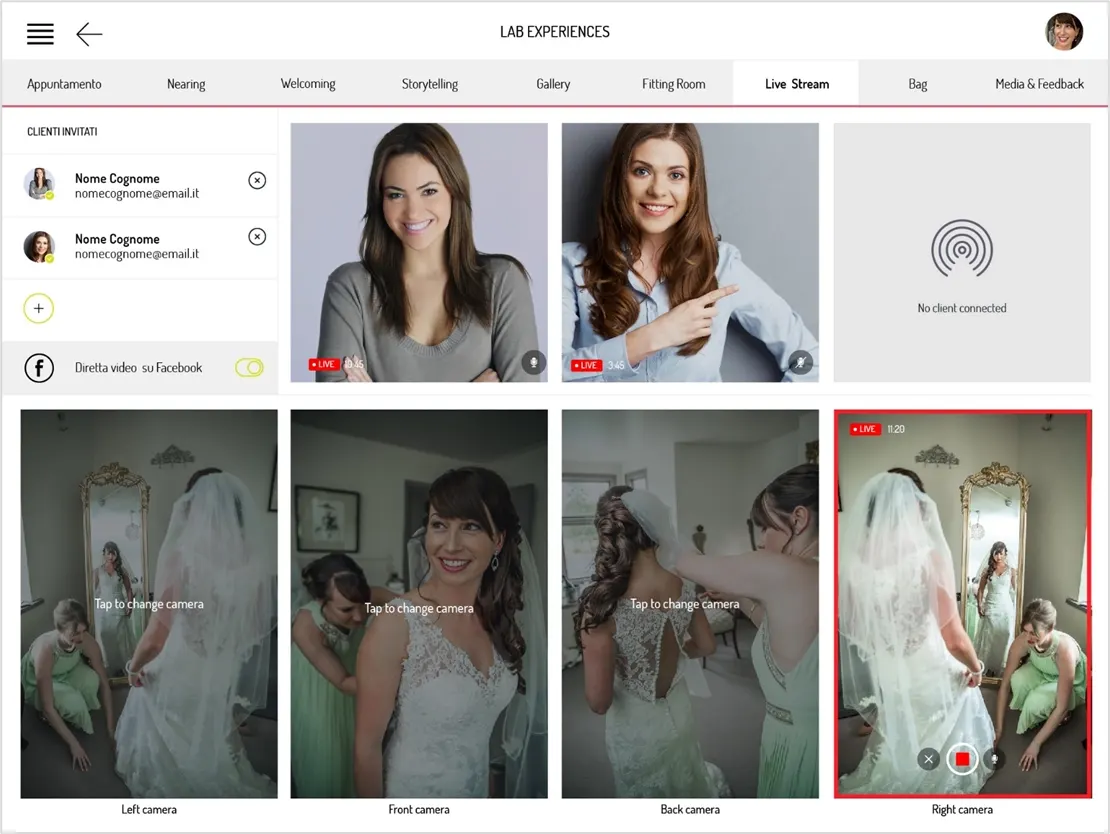Open the hamburger menu
This screenshot has width=1110, height=834.
[x=40, y=34]
